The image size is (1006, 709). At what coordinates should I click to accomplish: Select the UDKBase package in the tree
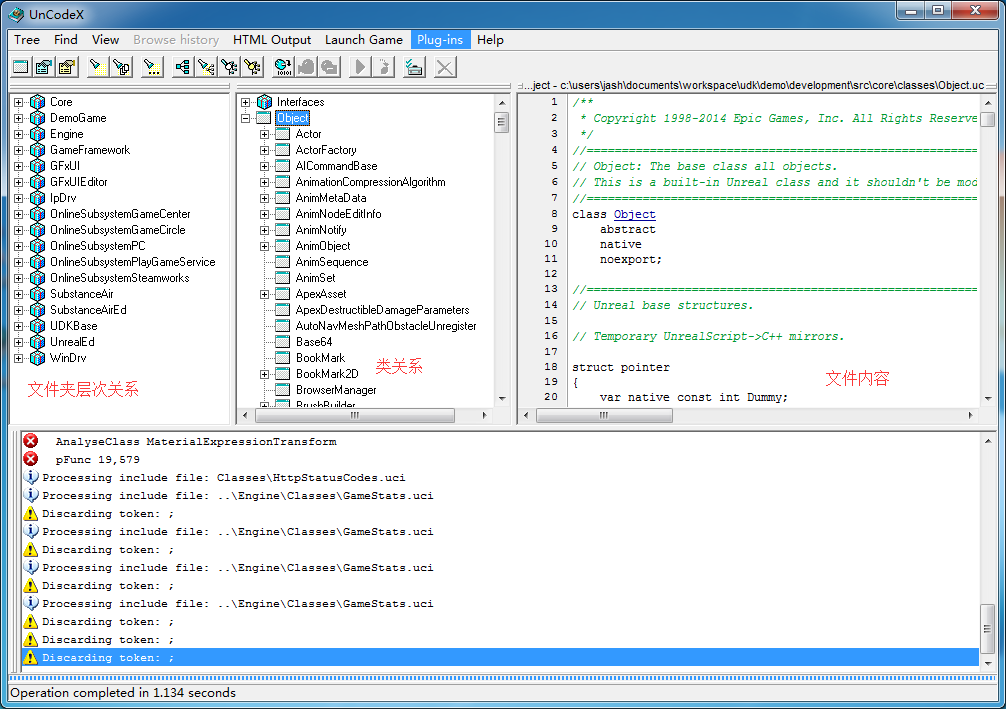73,326
